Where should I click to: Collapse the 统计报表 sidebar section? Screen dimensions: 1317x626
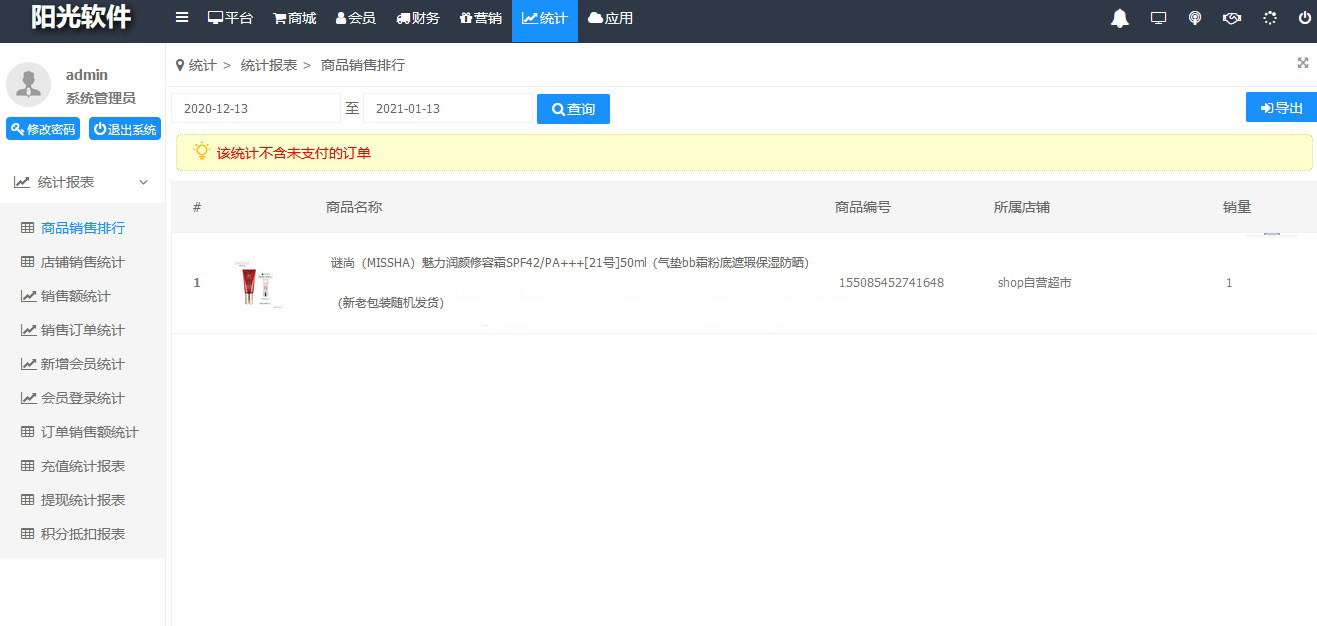click(x=82, y=182)
